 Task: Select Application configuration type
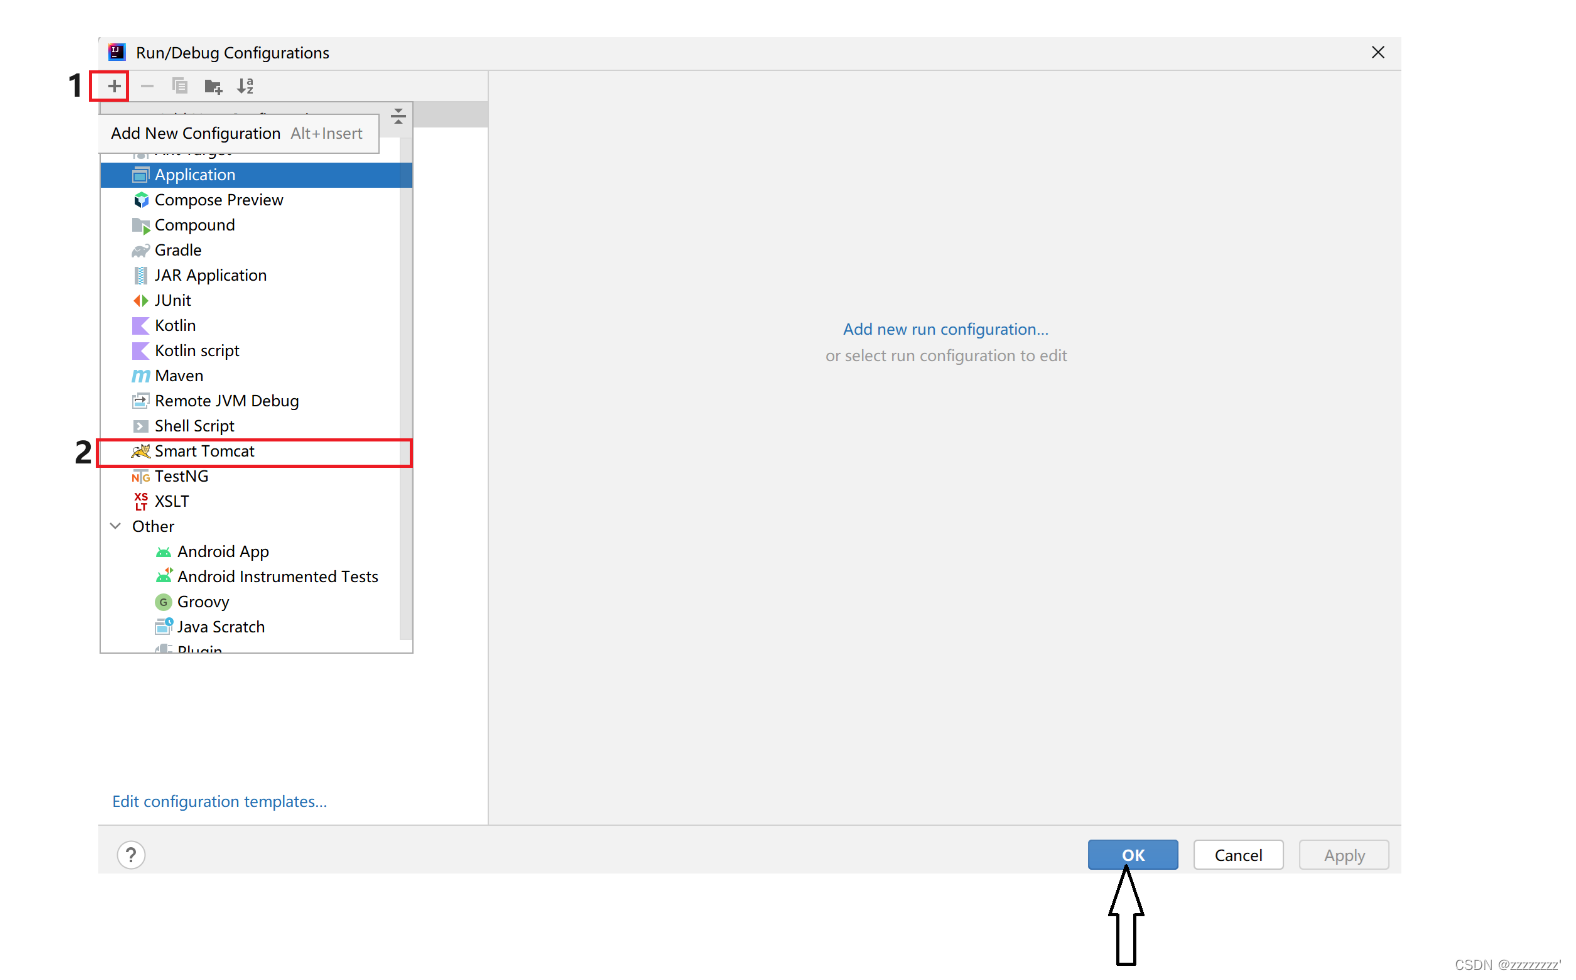click(x=256, y=175)
